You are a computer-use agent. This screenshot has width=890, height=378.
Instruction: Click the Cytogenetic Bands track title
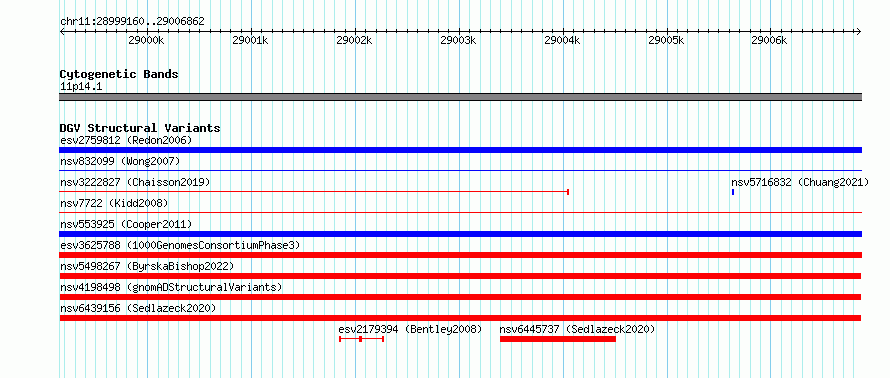pyautogui.click(x=119, y=74)
